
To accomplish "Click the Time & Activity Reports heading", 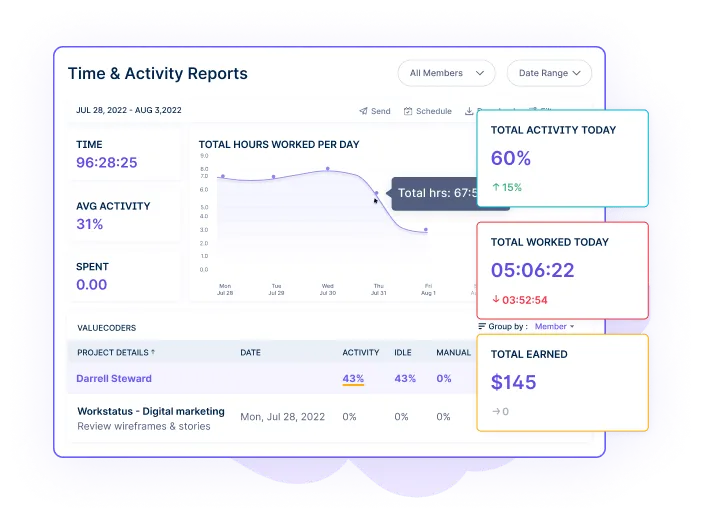I will pyautogui.click(x=158, y=73).
